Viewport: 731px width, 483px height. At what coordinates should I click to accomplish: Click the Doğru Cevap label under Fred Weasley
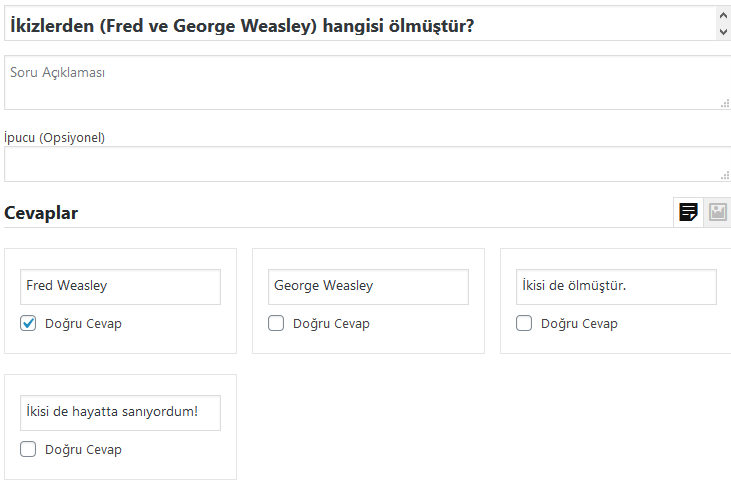pyautogui.click(x=83, y=324)
